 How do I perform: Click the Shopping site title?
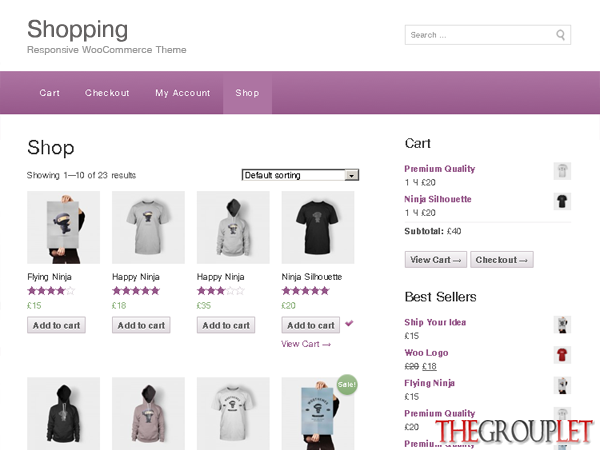click(x=78, y=29)
